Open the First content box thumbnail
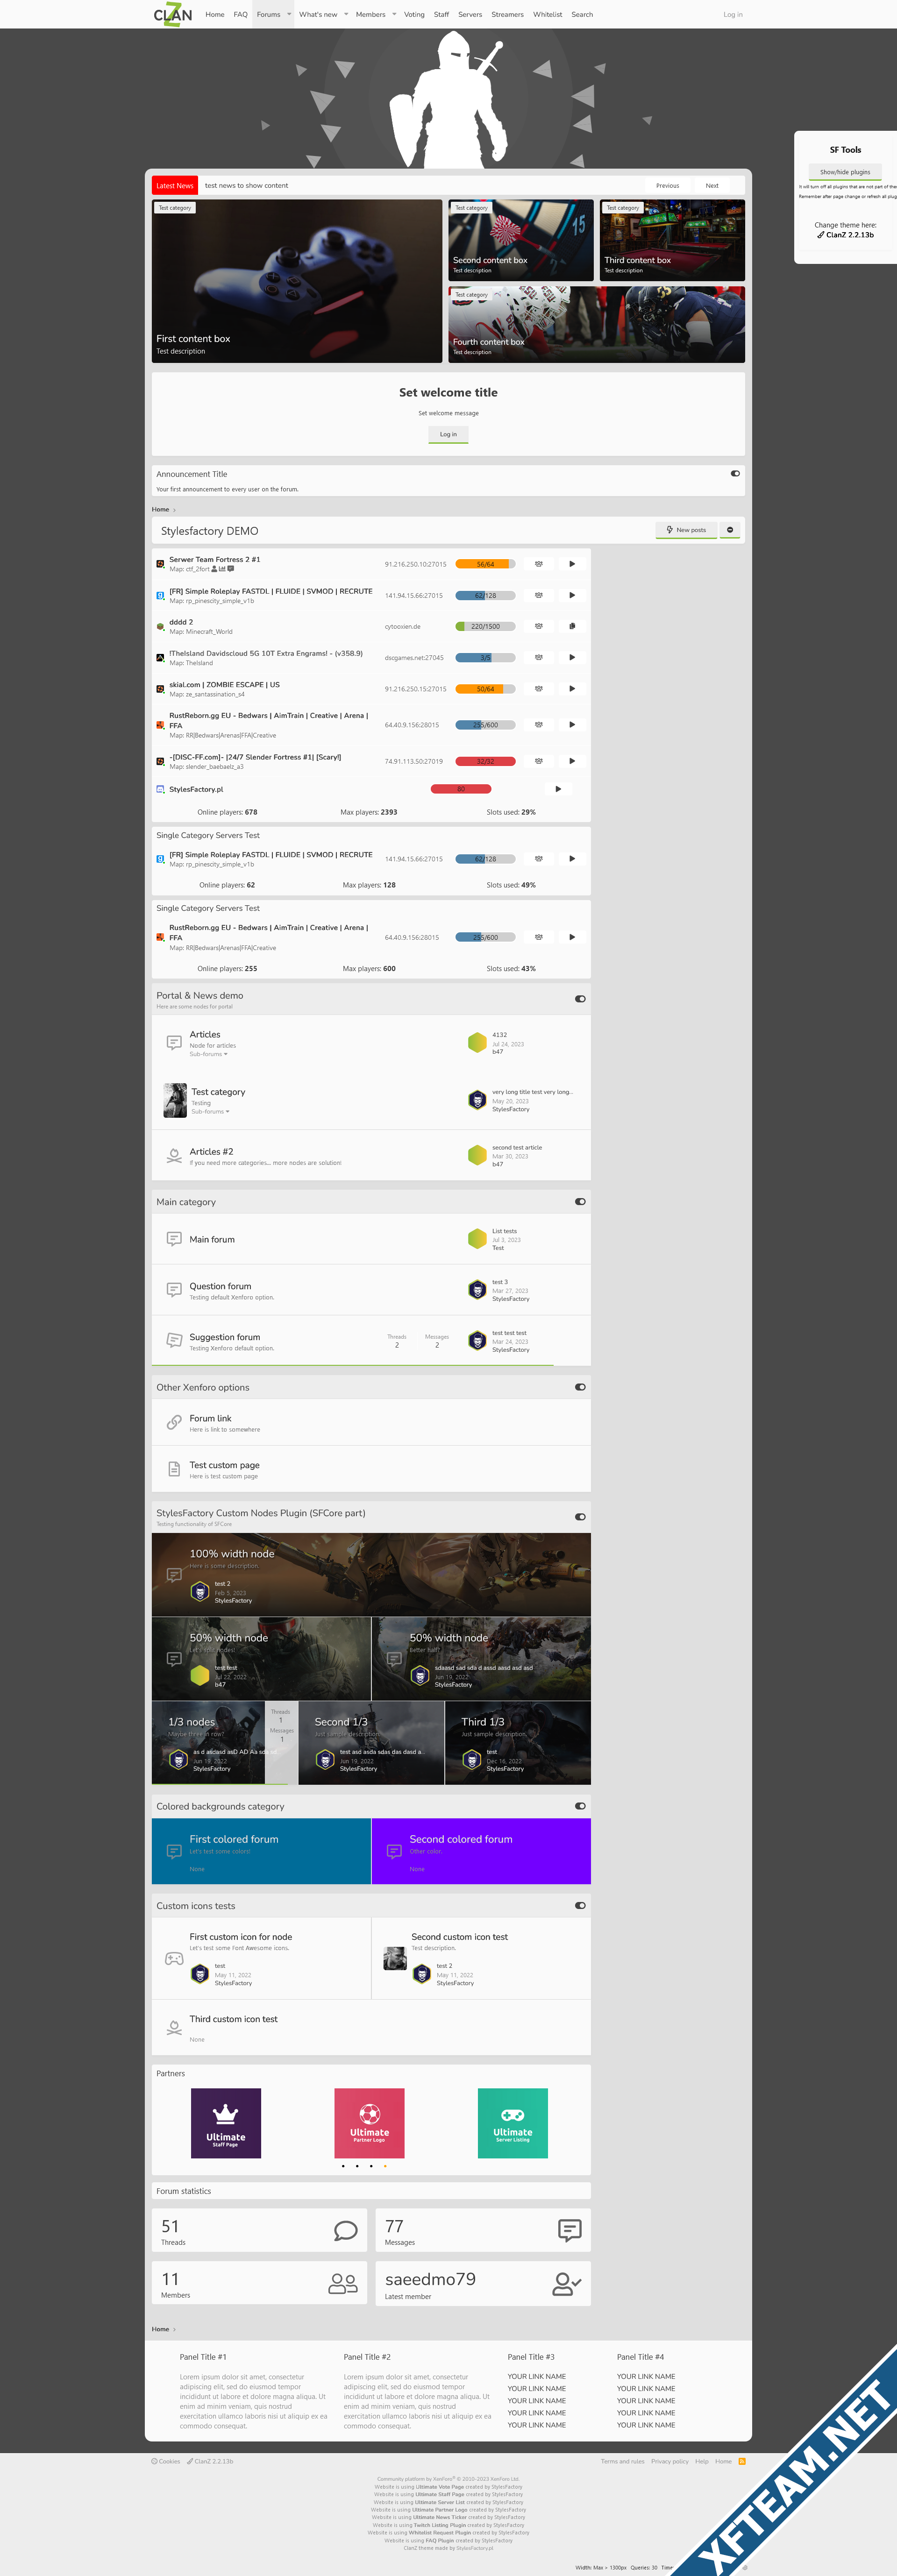 click(297, 281)
